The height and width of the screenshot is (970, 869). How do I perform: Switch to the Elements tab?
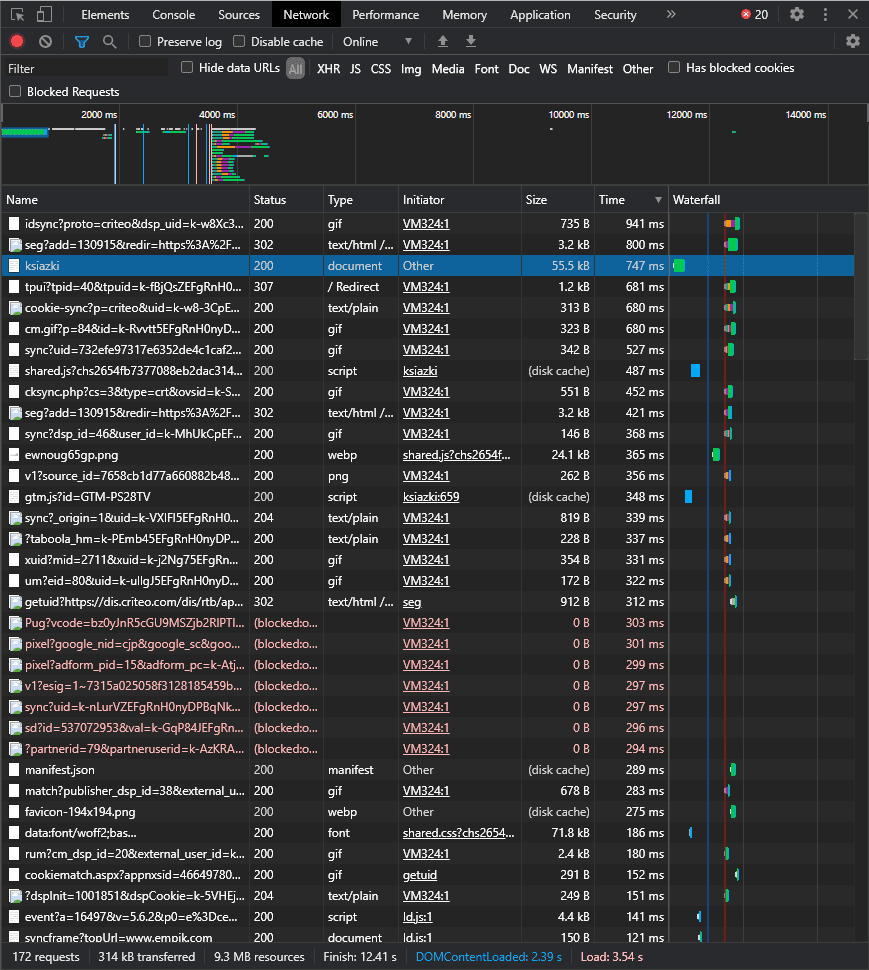point(105,14)
